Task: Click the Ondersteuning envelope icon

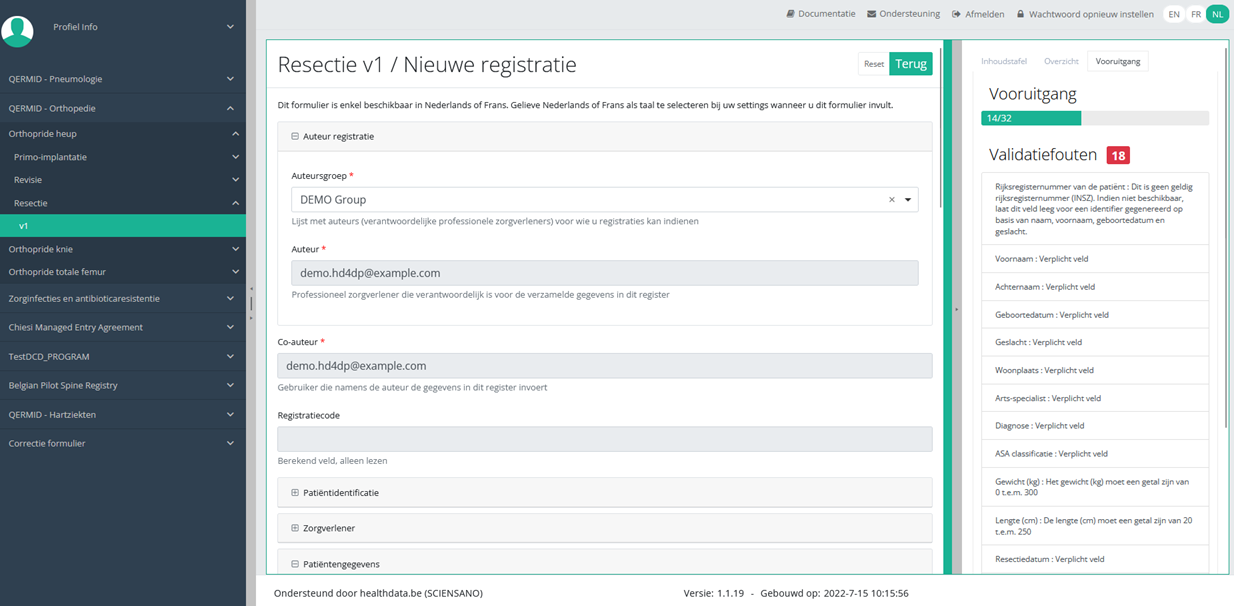Action: tap(872, 14)
